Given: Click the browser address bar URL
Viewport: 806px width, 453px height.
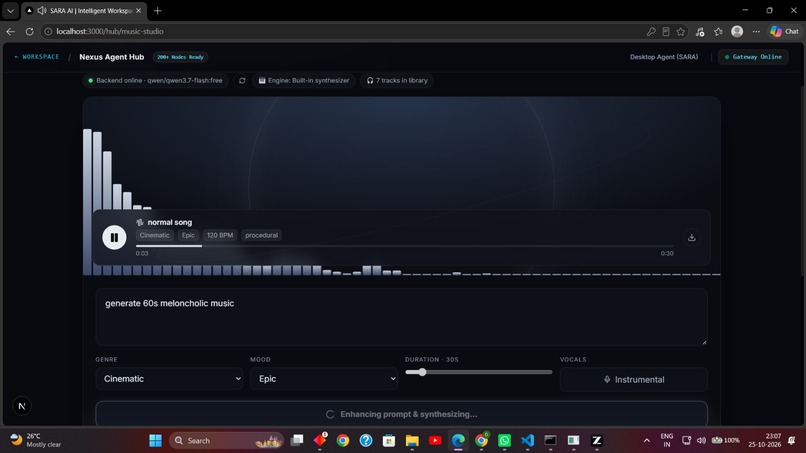Looking at the screenshot, I should point(109,31).
